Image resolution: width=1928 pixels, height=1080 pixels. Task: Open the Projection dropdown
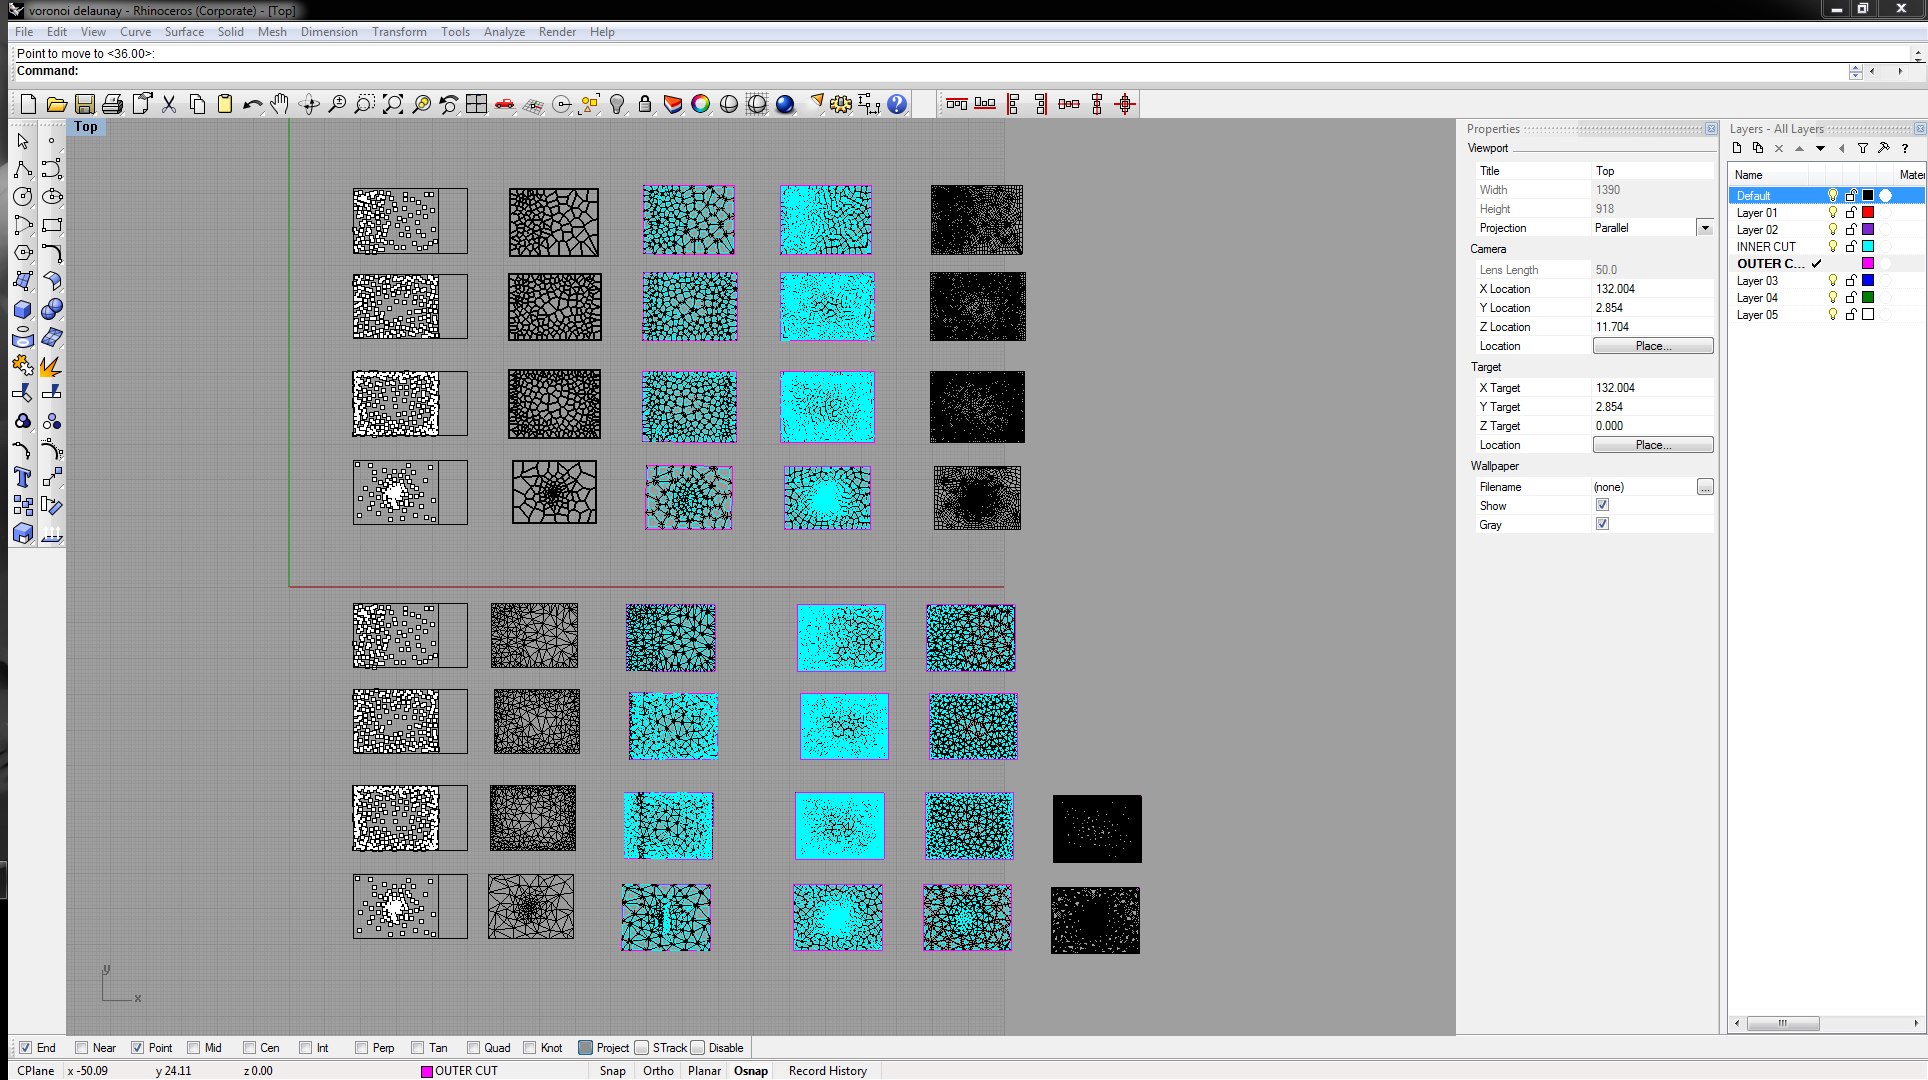click(1705, 228)
